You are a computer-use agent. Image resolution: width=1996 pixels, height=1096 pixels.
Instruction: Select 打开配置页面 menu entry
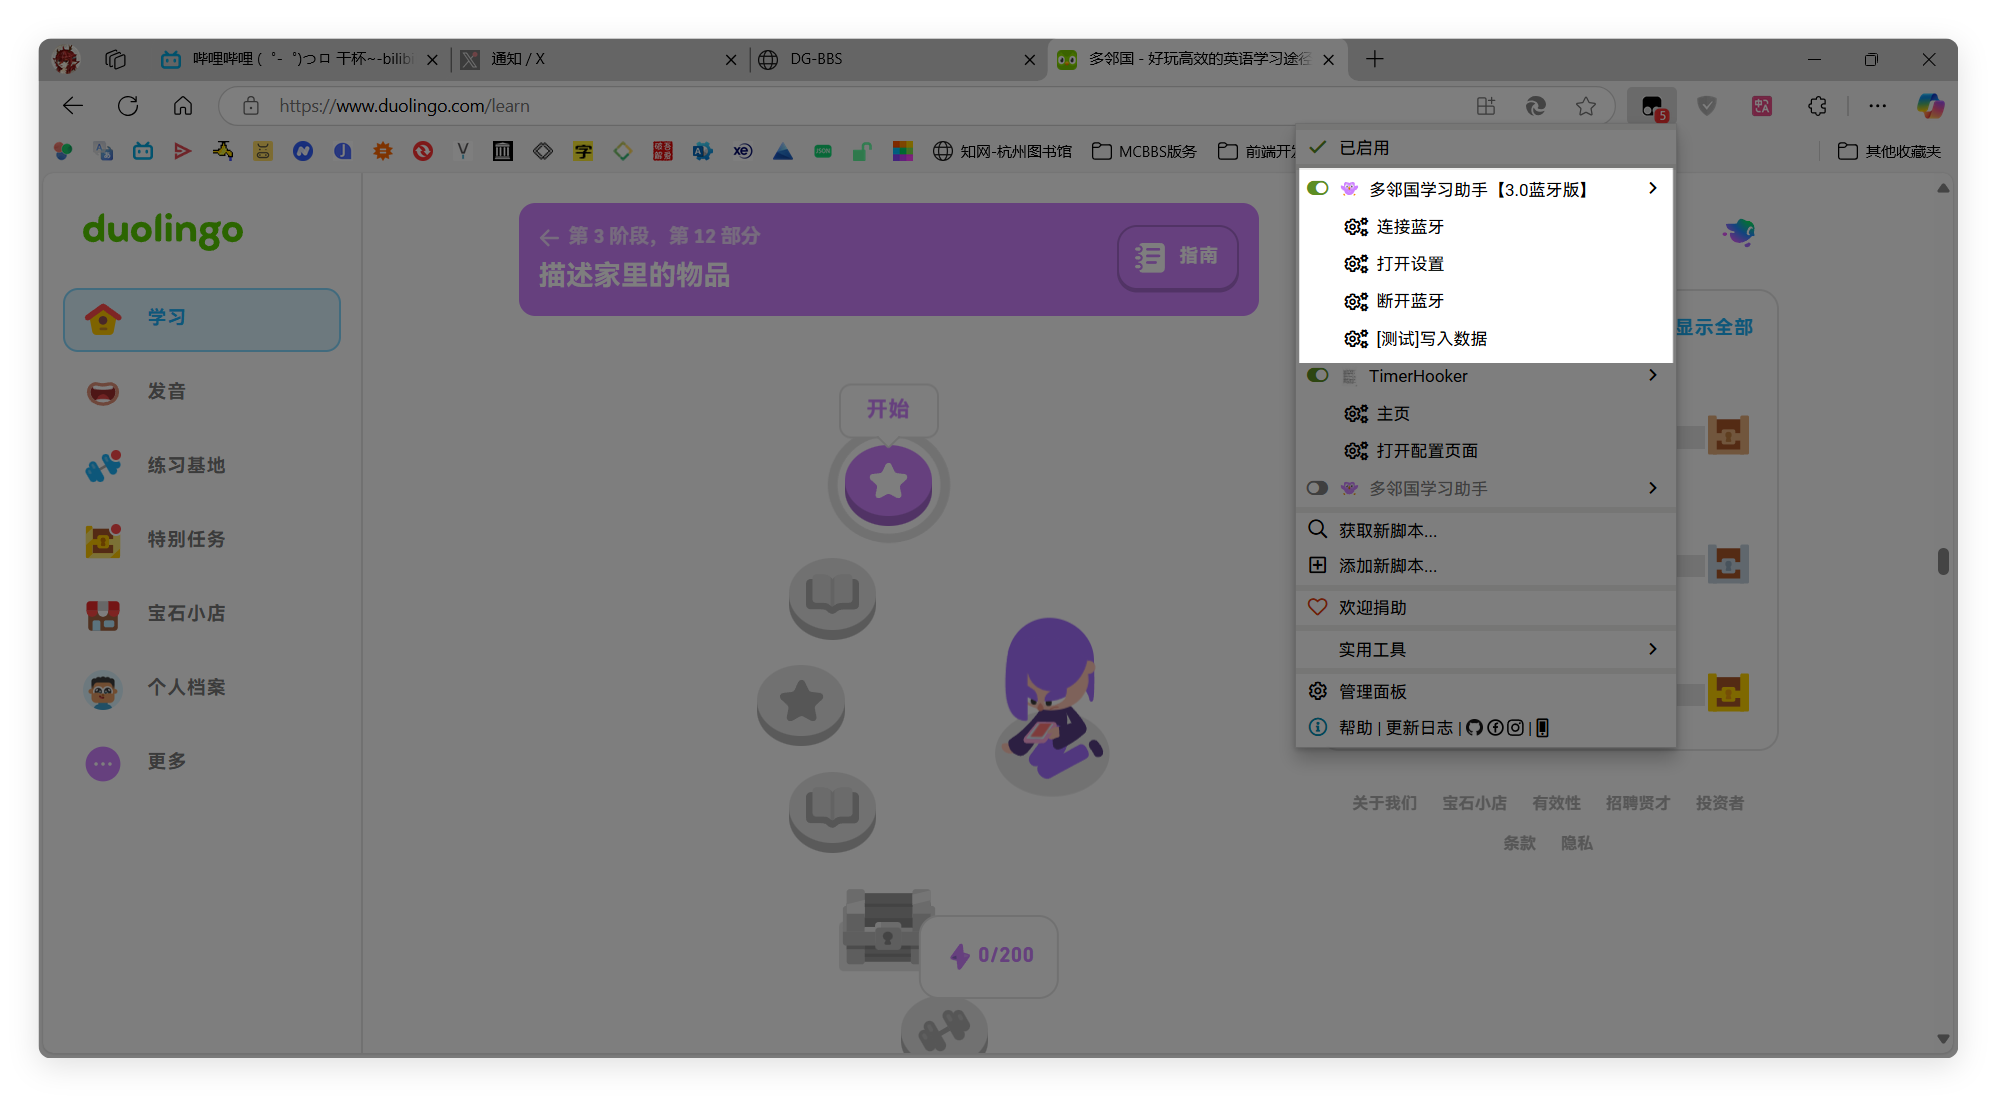[x=1485, y=451]
